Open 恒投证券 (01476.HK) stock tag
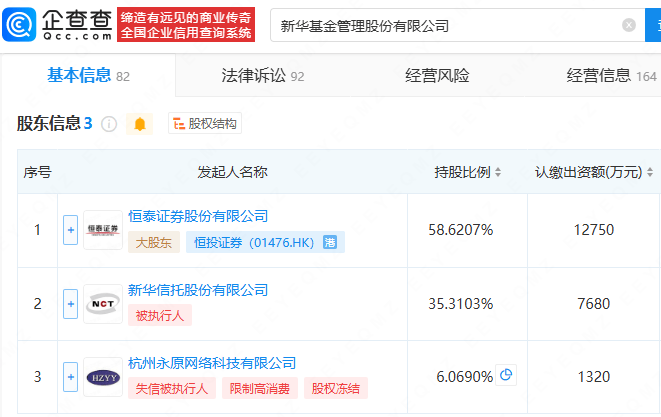The height and width of the screenshot is (417, 661). point(265,242)
